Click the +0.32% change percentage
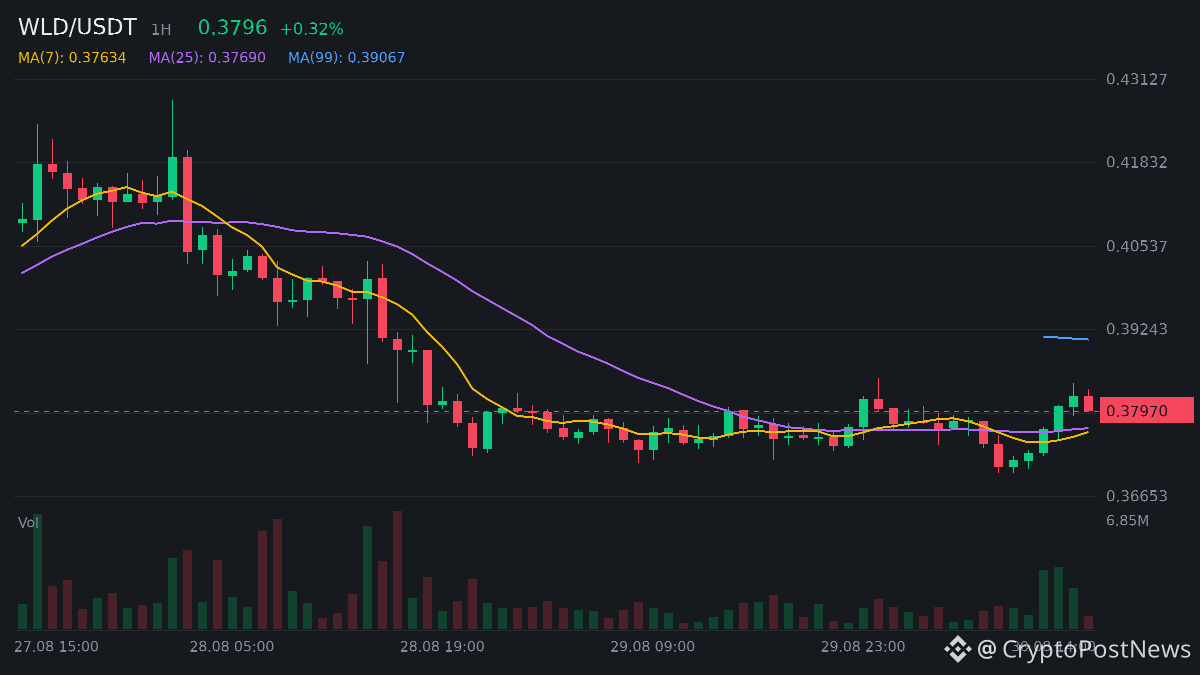 [x=311, y=30]
